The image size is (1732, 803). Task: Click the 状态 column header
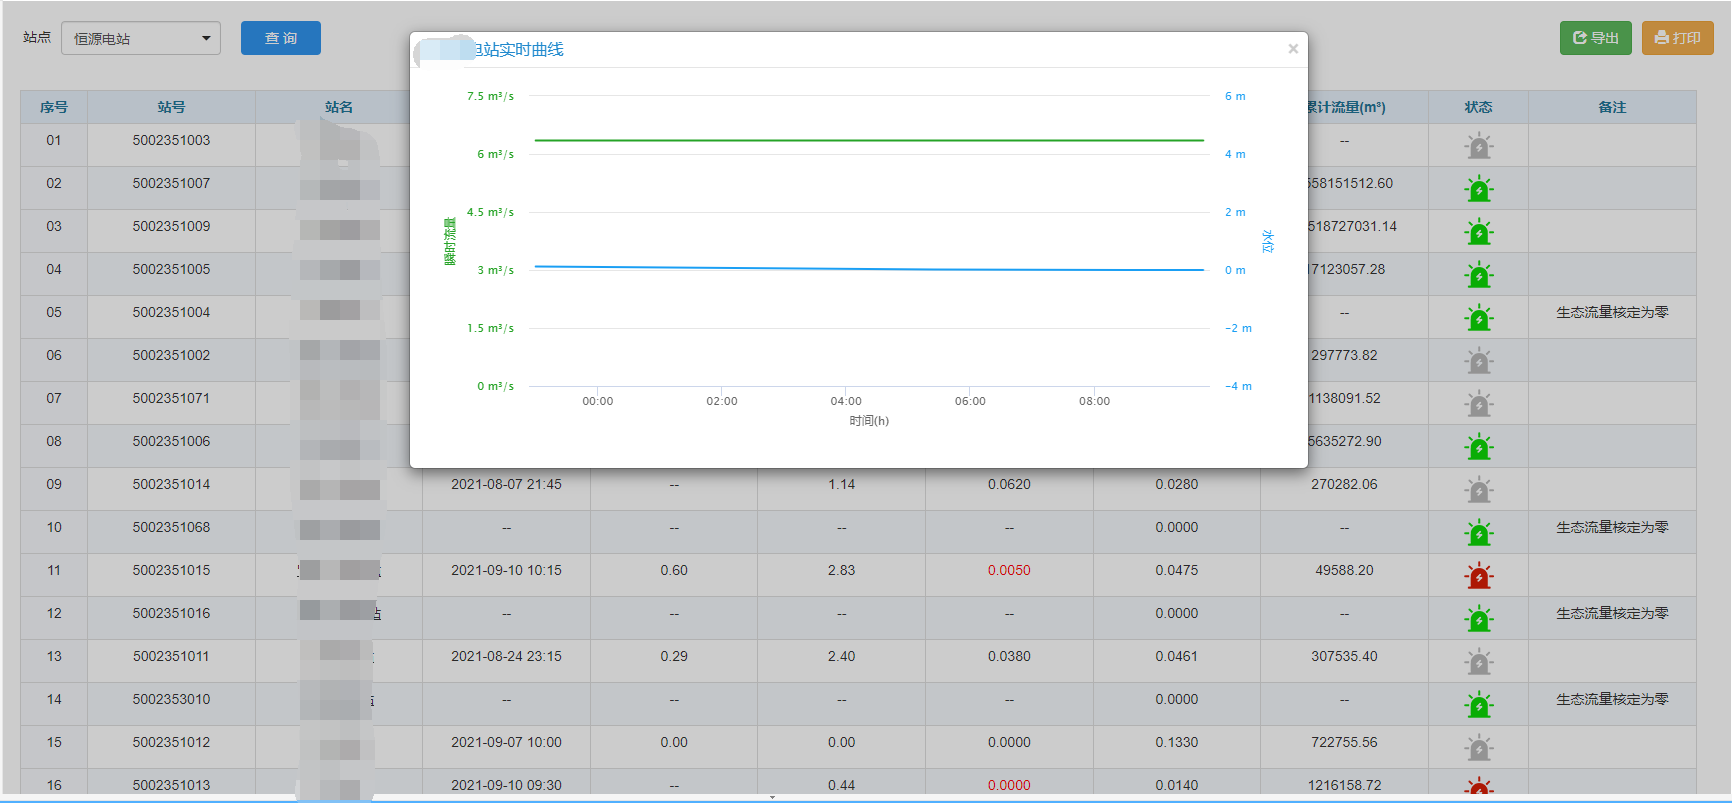(1478, 107)
